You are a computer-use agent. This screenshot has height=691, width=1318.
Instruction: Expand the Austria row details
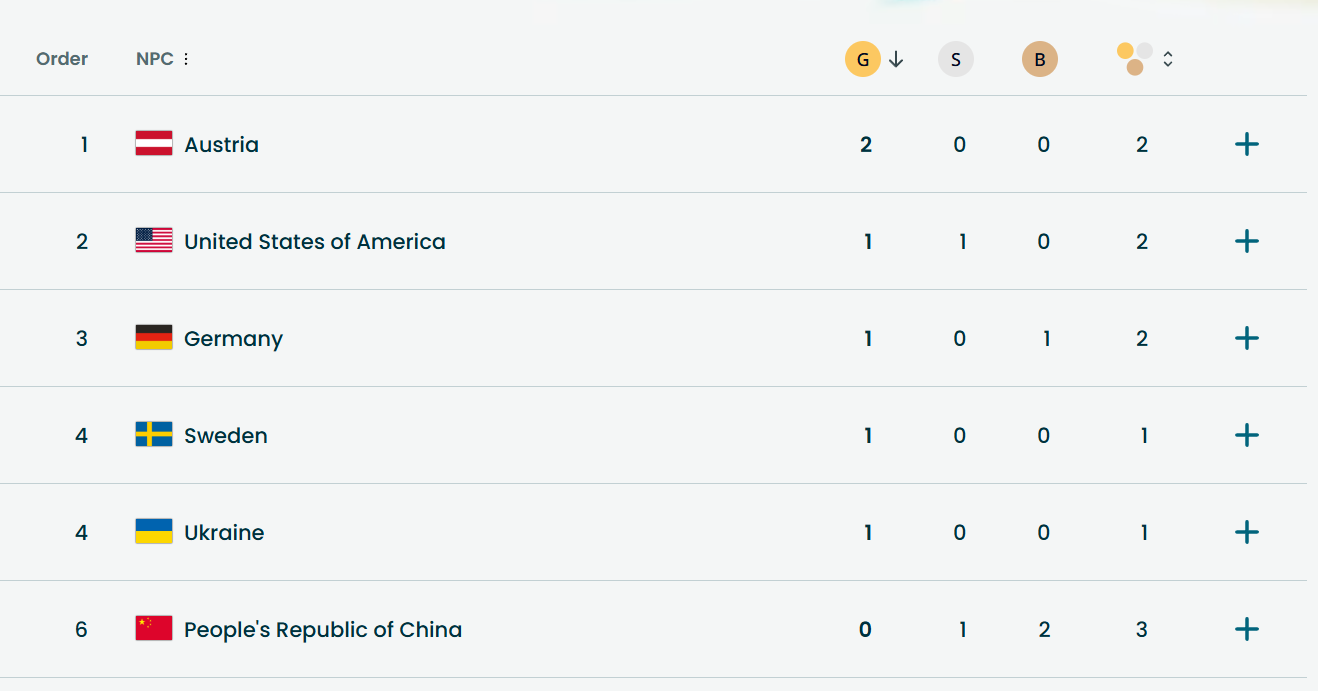click(x=1246, y=144)
